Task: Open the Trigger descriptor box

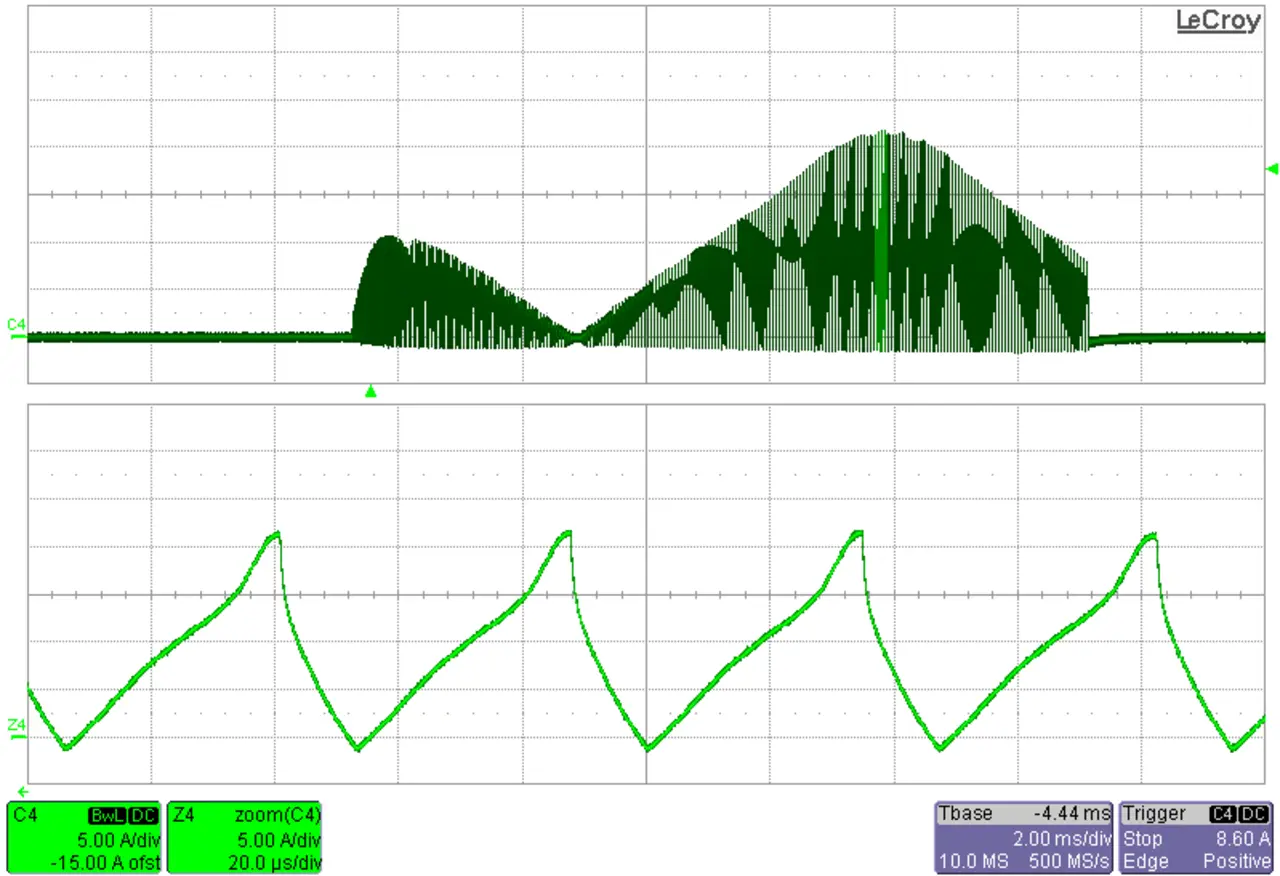Action: coord(1196,836)
